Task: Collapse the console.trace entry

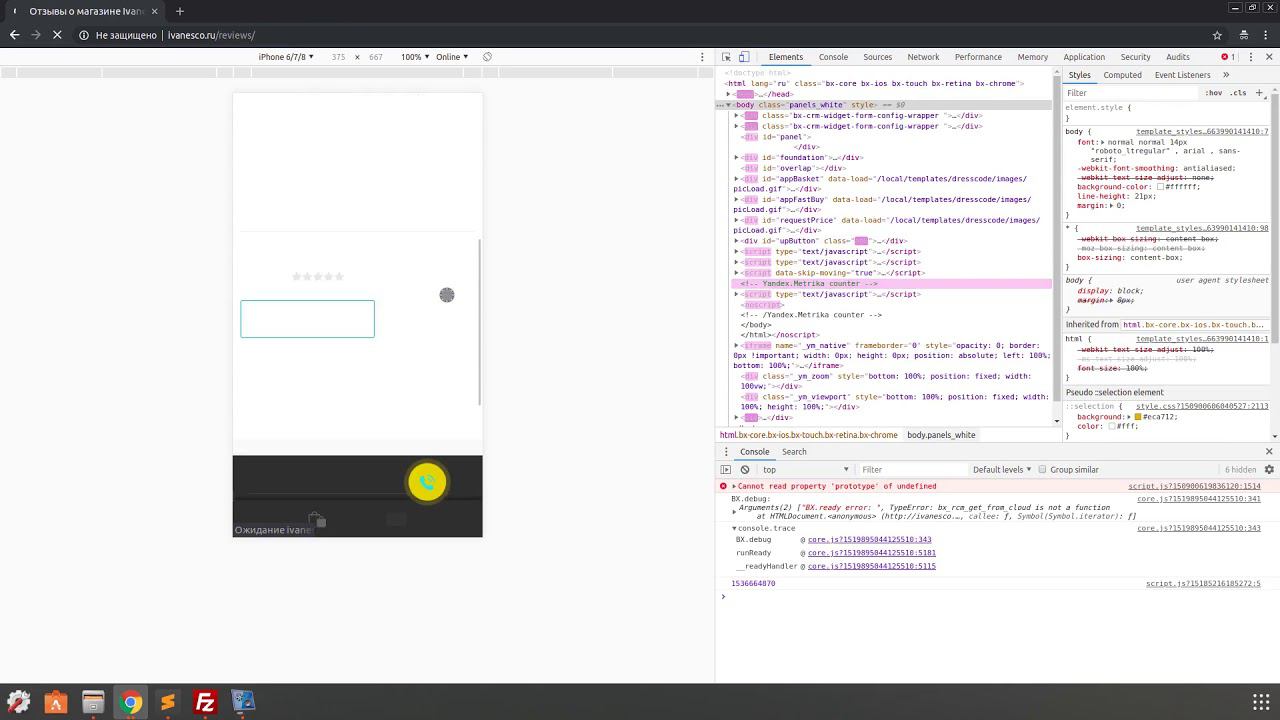Action: [734, 528]
